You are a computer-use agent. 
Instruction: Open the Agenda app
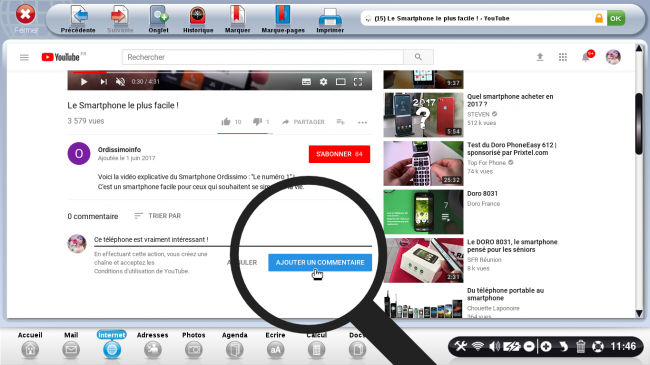click(x=235, y=345)
